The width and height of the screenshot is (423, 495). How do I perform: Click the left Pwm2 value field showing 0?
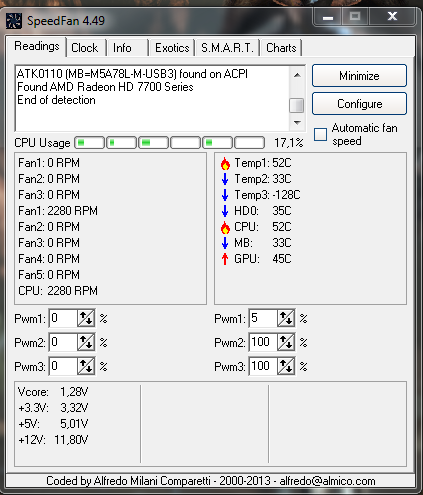click(x=63, y=343)
